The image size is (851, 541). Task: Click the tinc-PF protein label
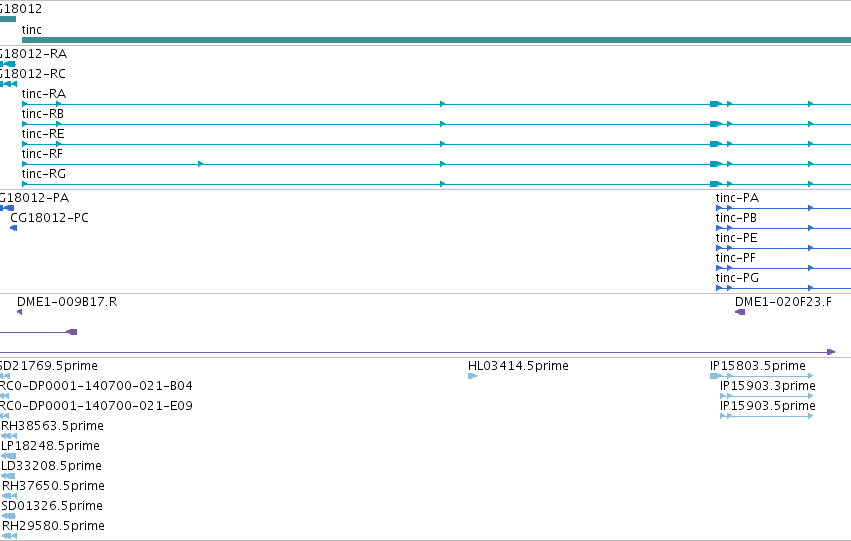pos(735,258)
